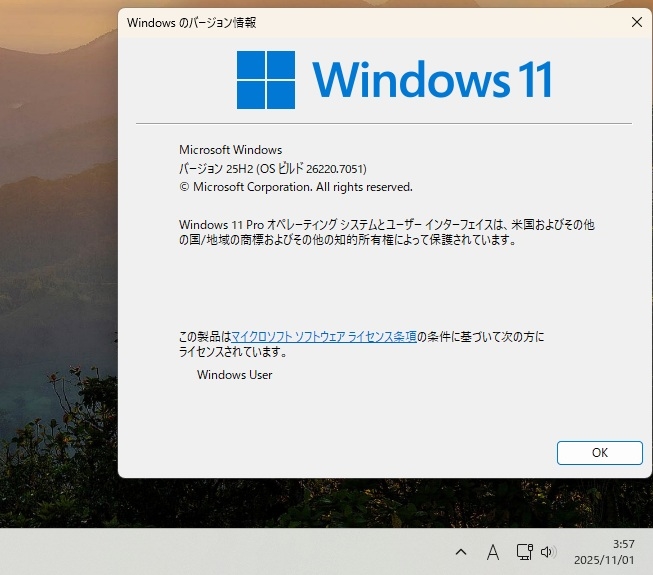Open the マイクロソフト ソフトウェア ライセンス条項 link
653x575 pixels.
click(324, 336)
